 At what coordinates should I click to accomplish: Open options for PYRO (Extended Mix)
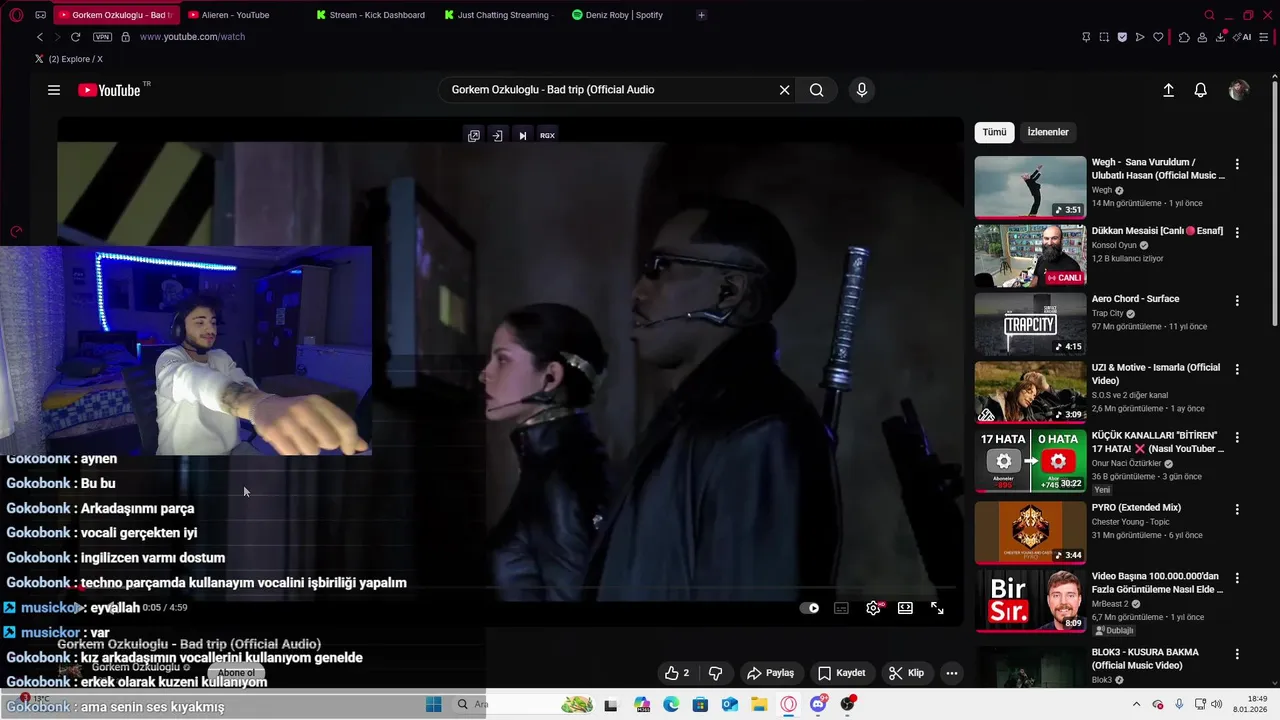(x=1237, y=509)
